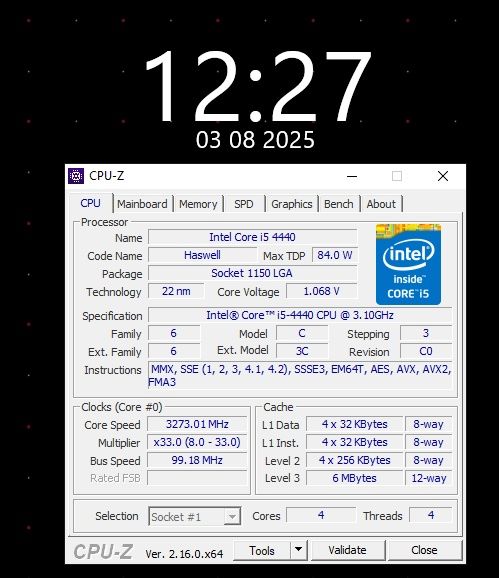
Task: Click the Ext. Model value 3C
Action: pos(302,351)
